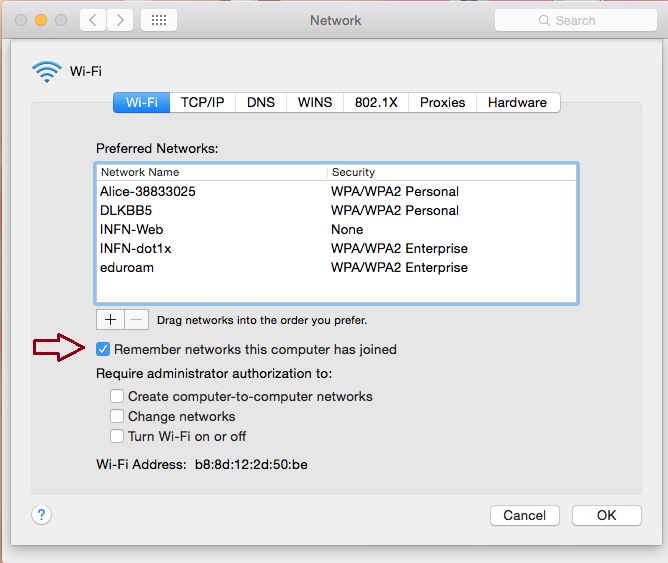Select the eduroam network
Viewport: 668px width, 563px height.
(x=336, y=267)
